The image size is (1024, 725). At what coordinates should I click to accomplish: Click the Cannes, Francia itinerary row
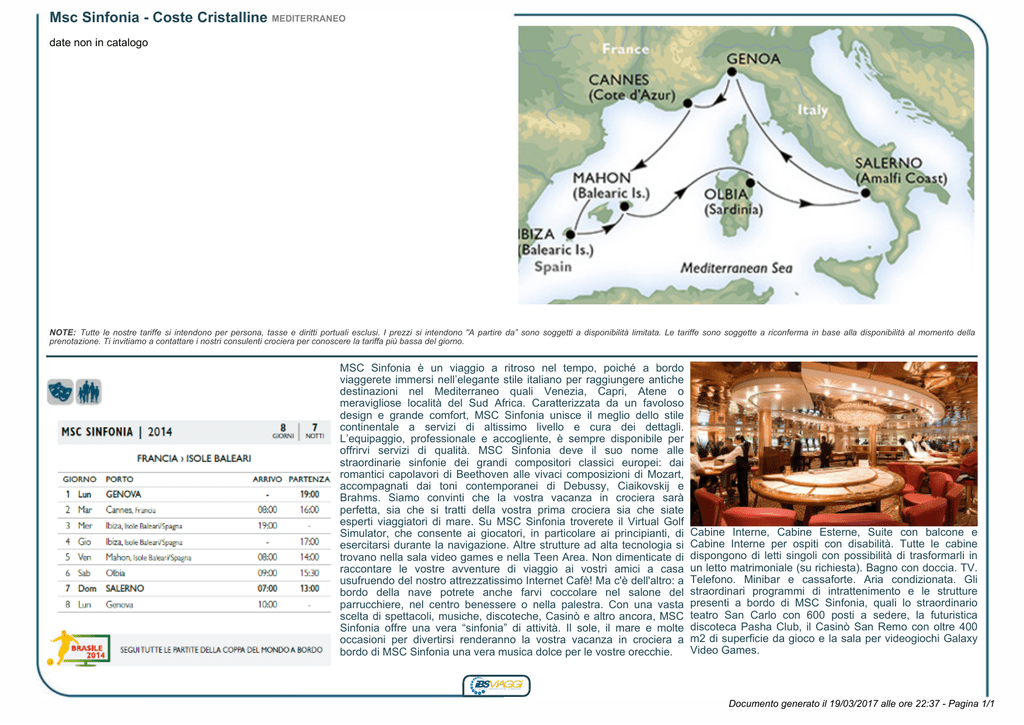pyautogui.click(x=194, y=509)
